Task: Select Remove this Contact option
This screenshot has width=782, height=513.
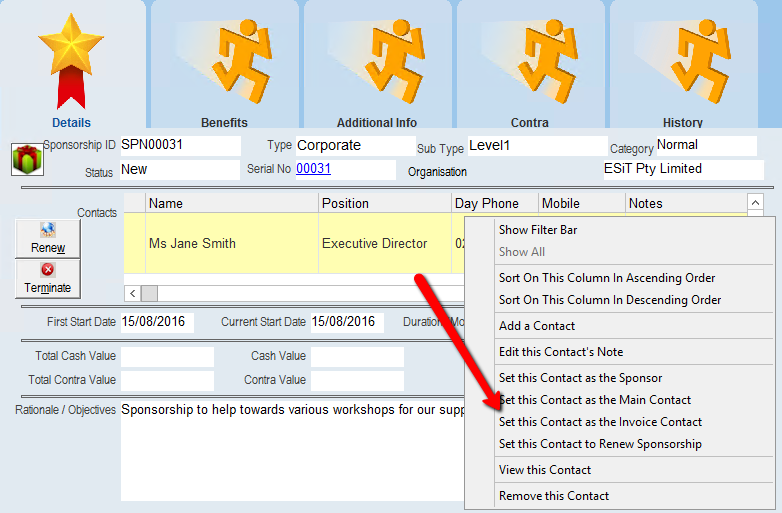Action: 553,496
